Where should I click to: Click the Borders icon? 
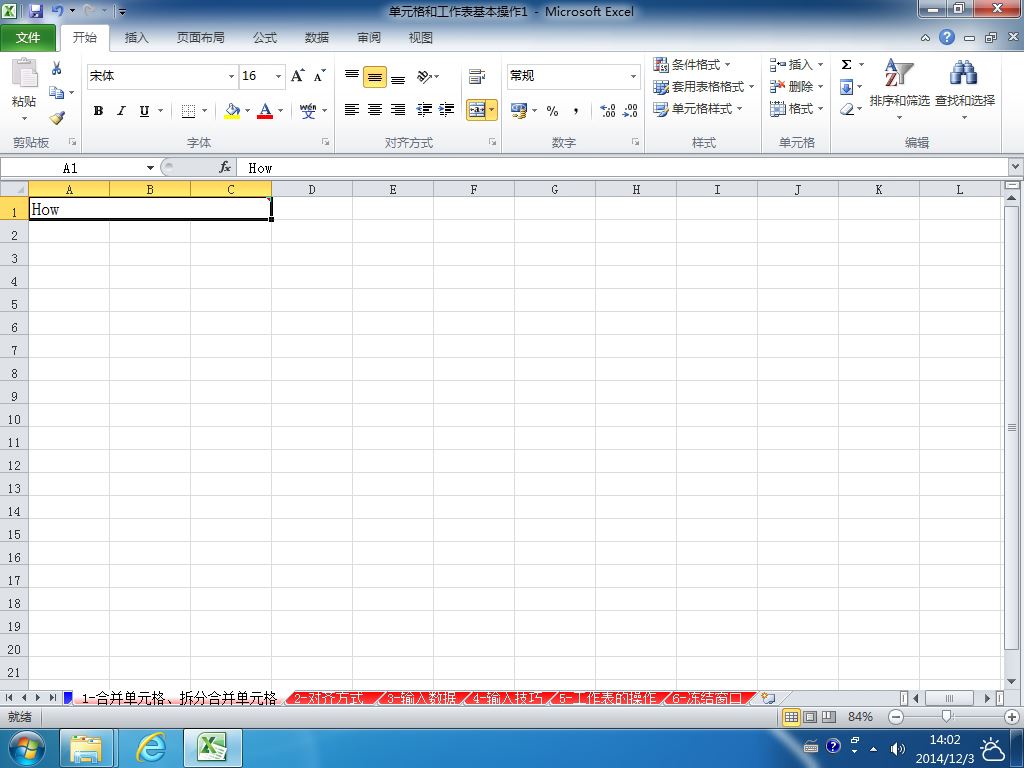(x=188, y=111)
